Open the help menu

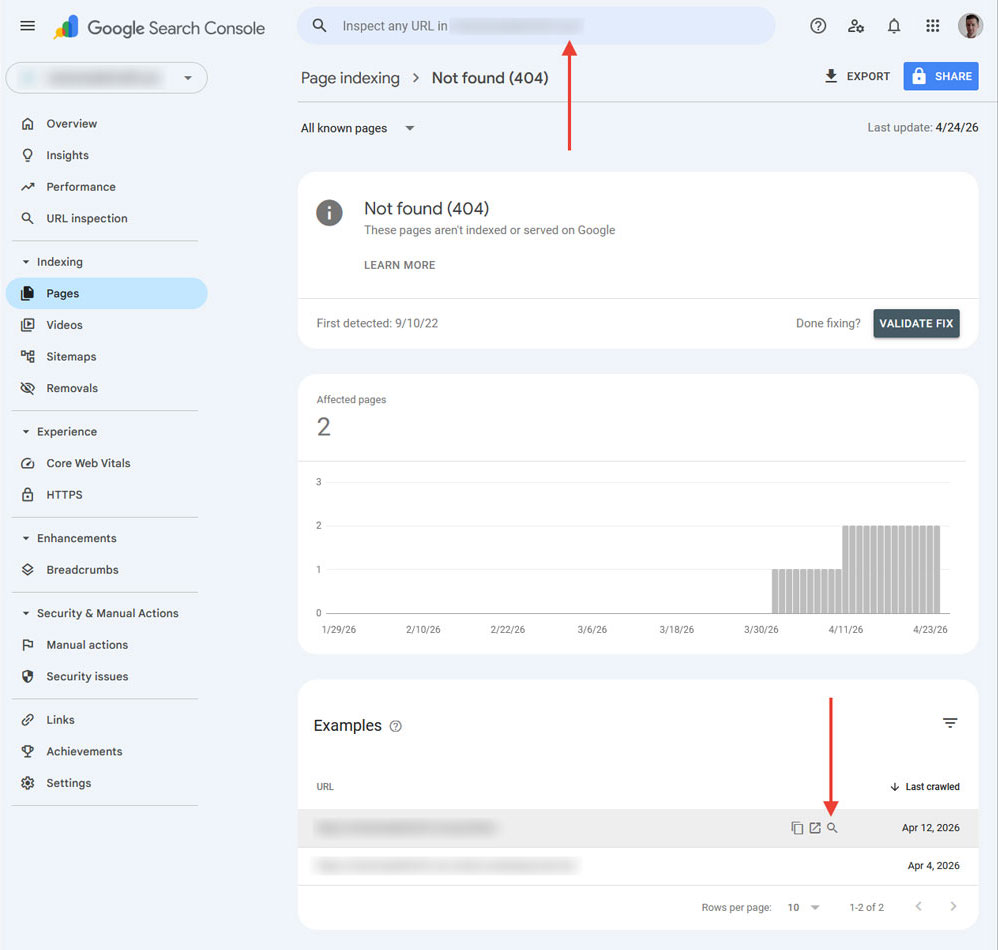[818, 26]
